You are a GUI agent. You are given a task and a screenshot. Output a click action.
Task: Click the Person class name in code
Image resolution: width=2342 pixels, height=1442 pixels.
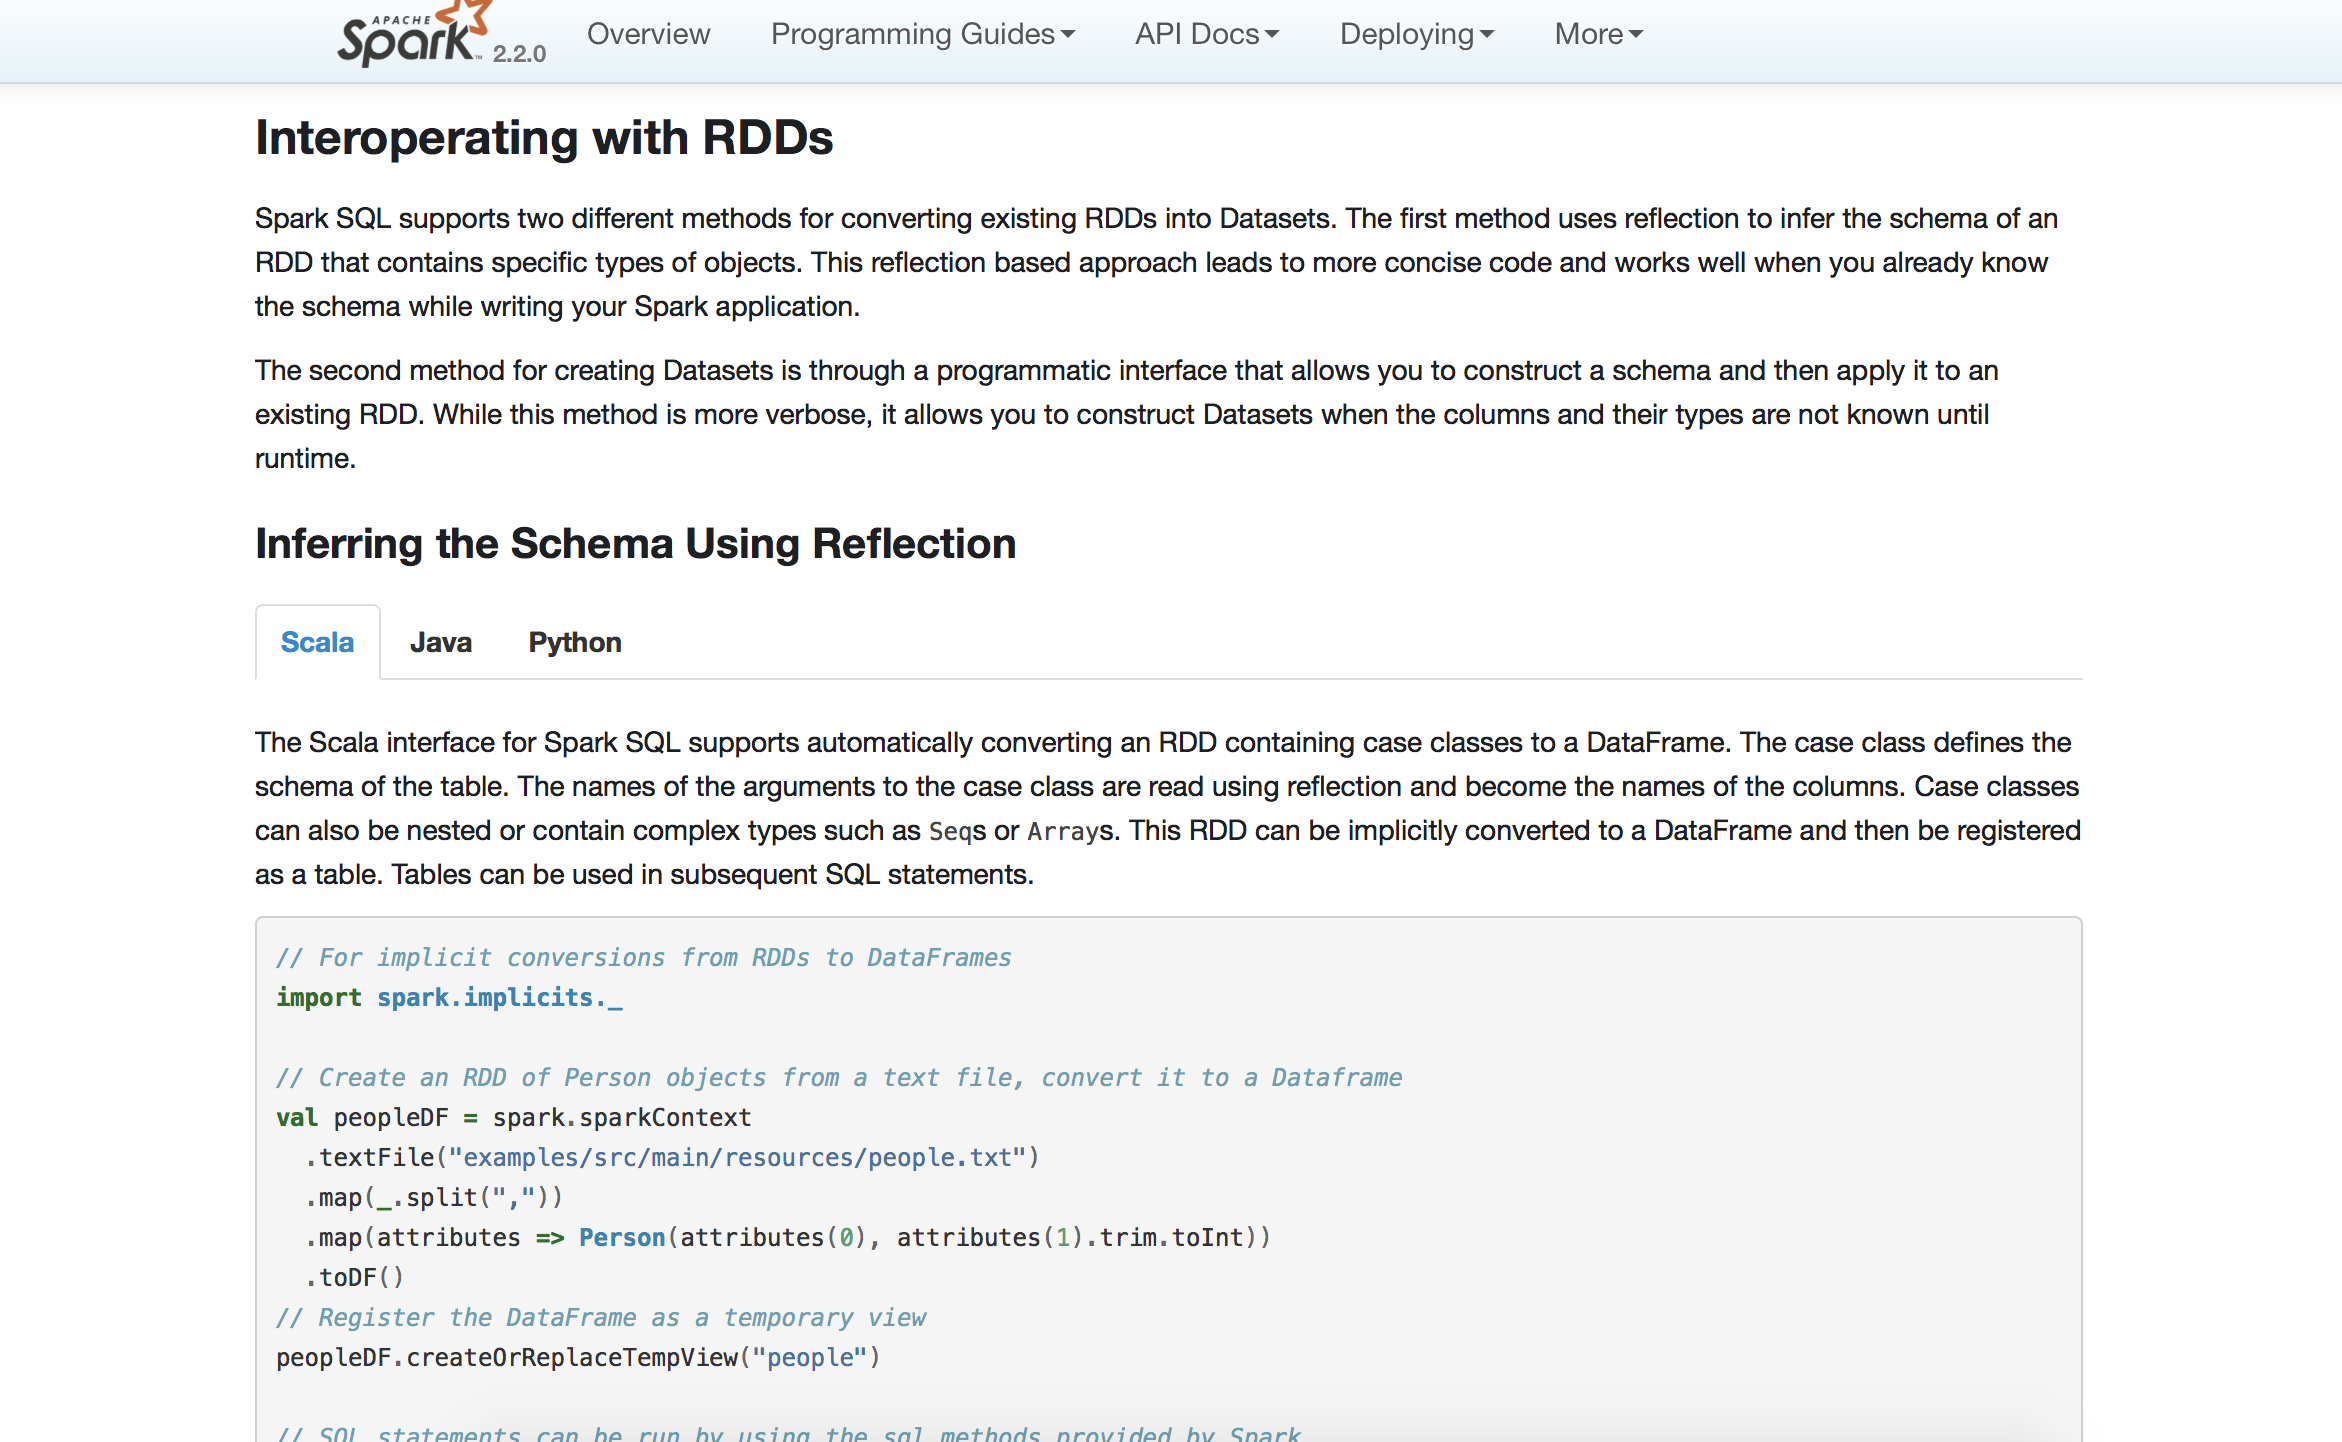point(622,1238)
